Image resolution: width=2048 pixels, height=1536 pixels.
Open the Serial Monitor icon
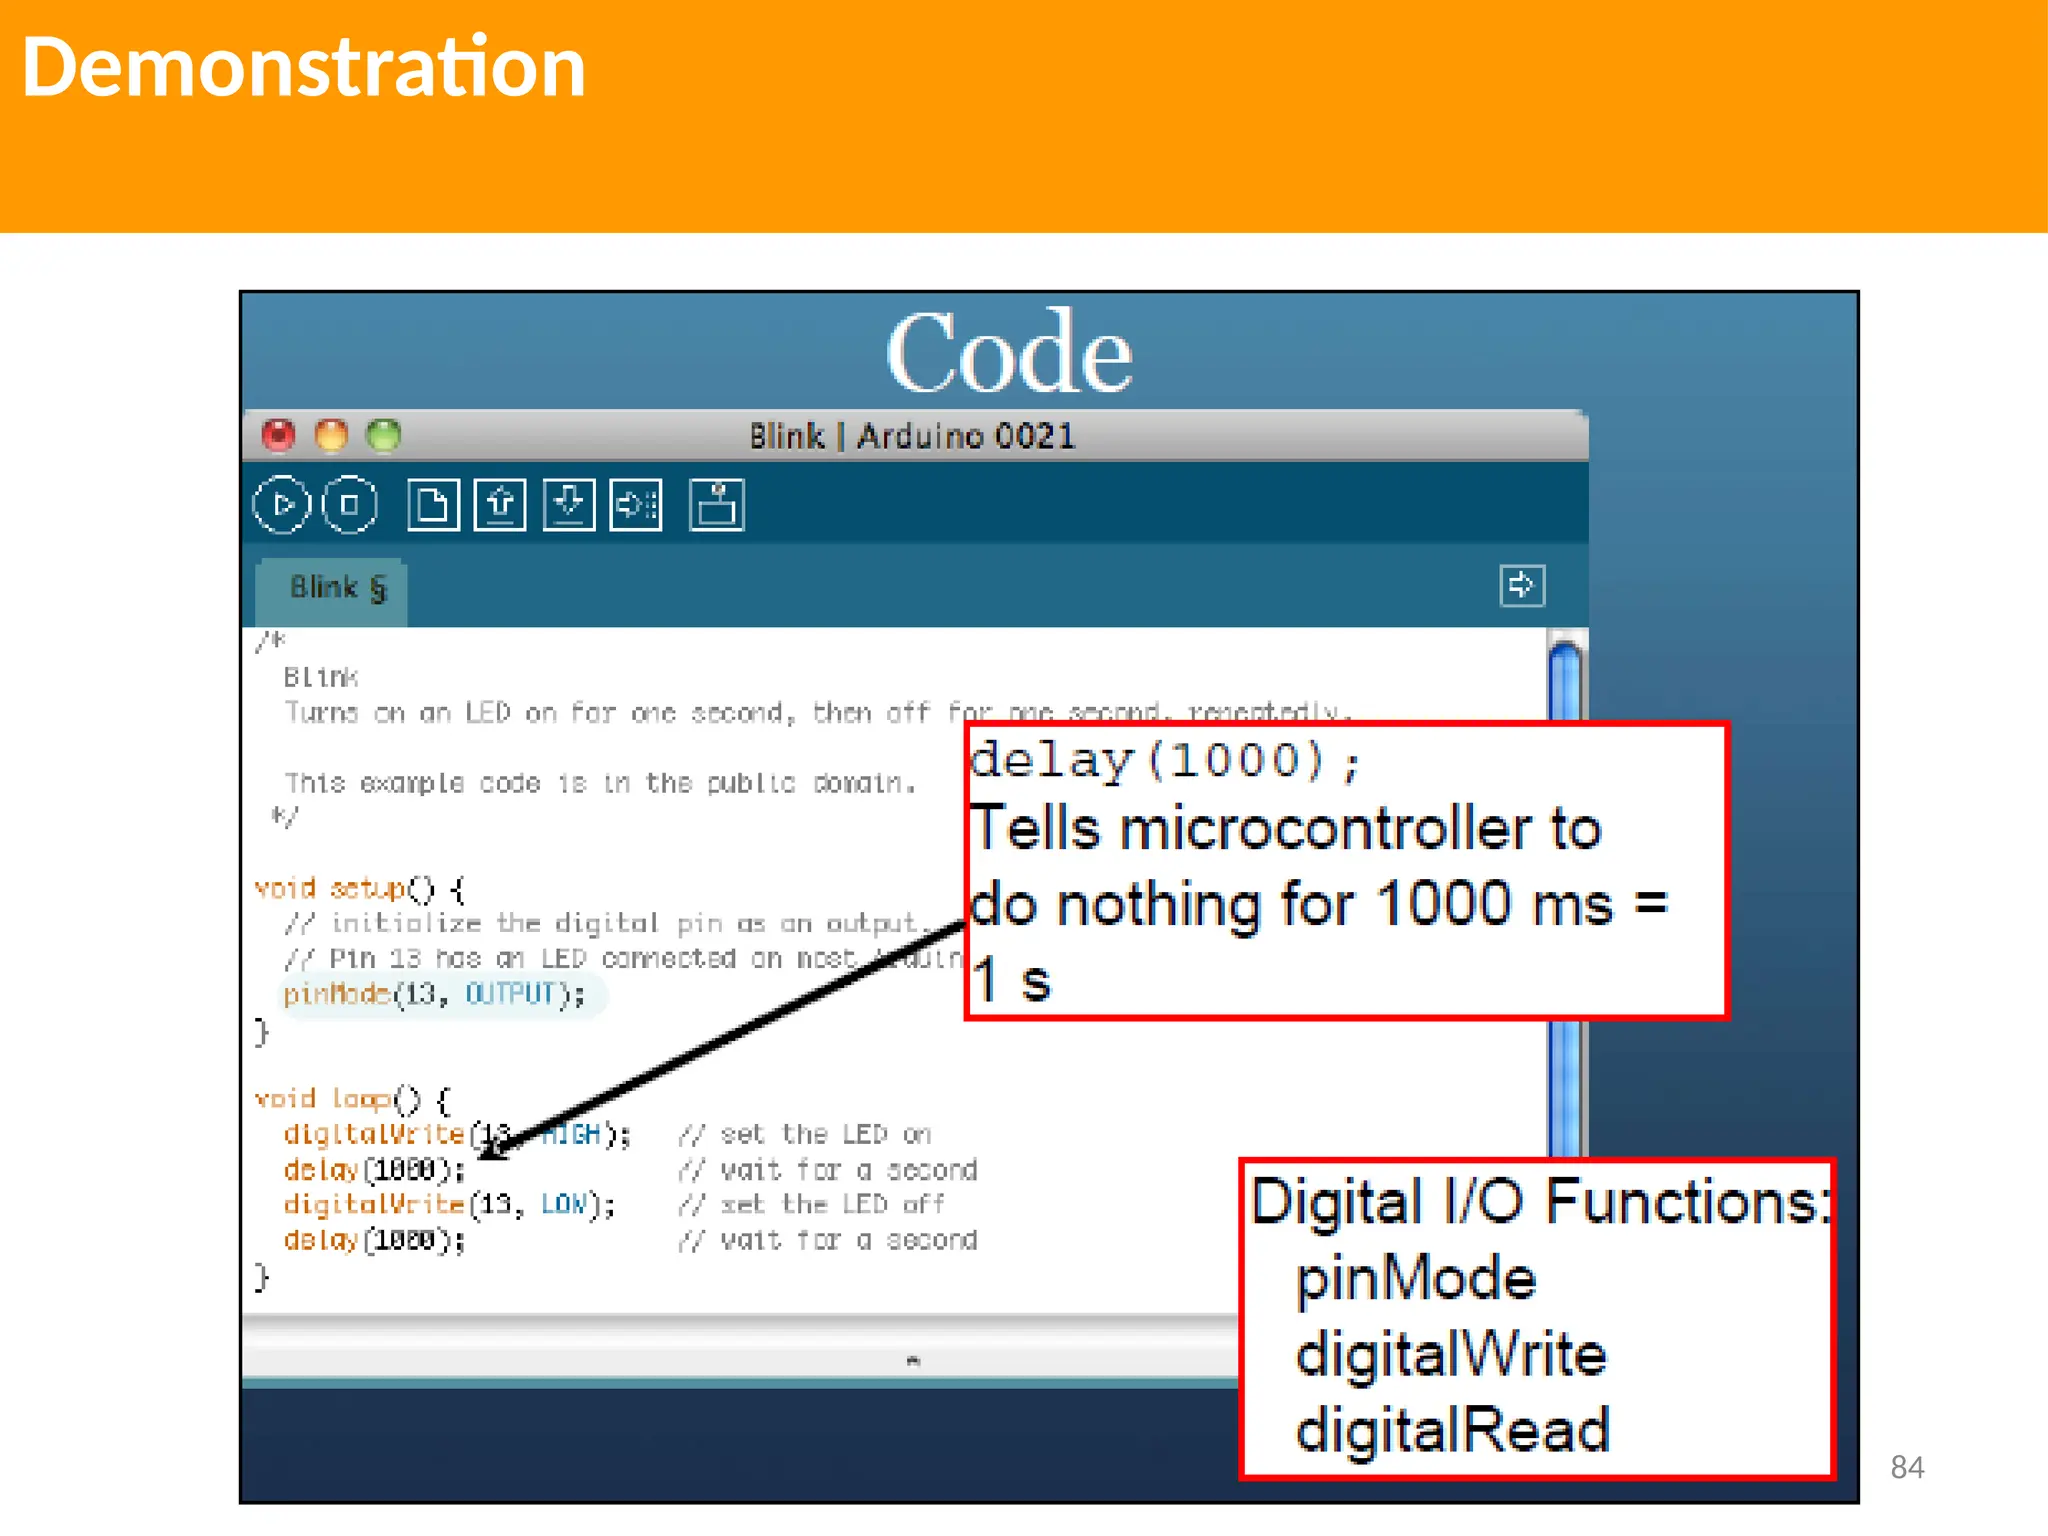pos(716,505)
